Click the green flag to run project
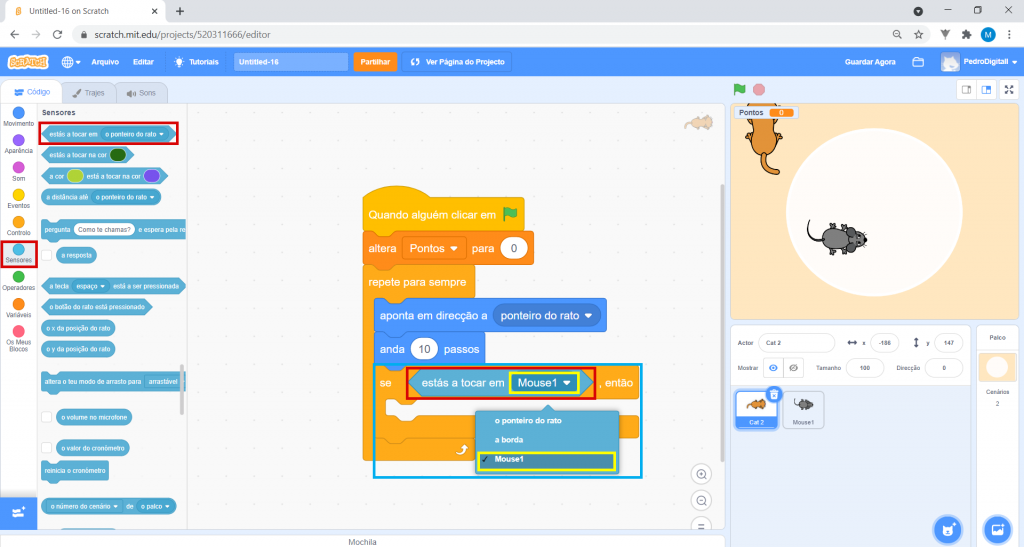This screenshot has width=1024, height=547. tap(739, 89)
